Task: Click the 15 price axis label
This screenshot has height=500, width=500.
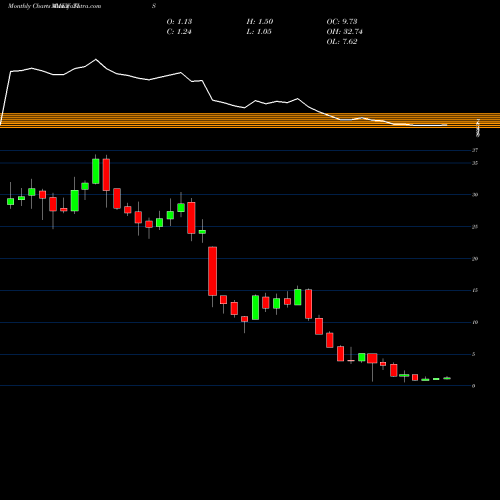Action: [475, 290]
